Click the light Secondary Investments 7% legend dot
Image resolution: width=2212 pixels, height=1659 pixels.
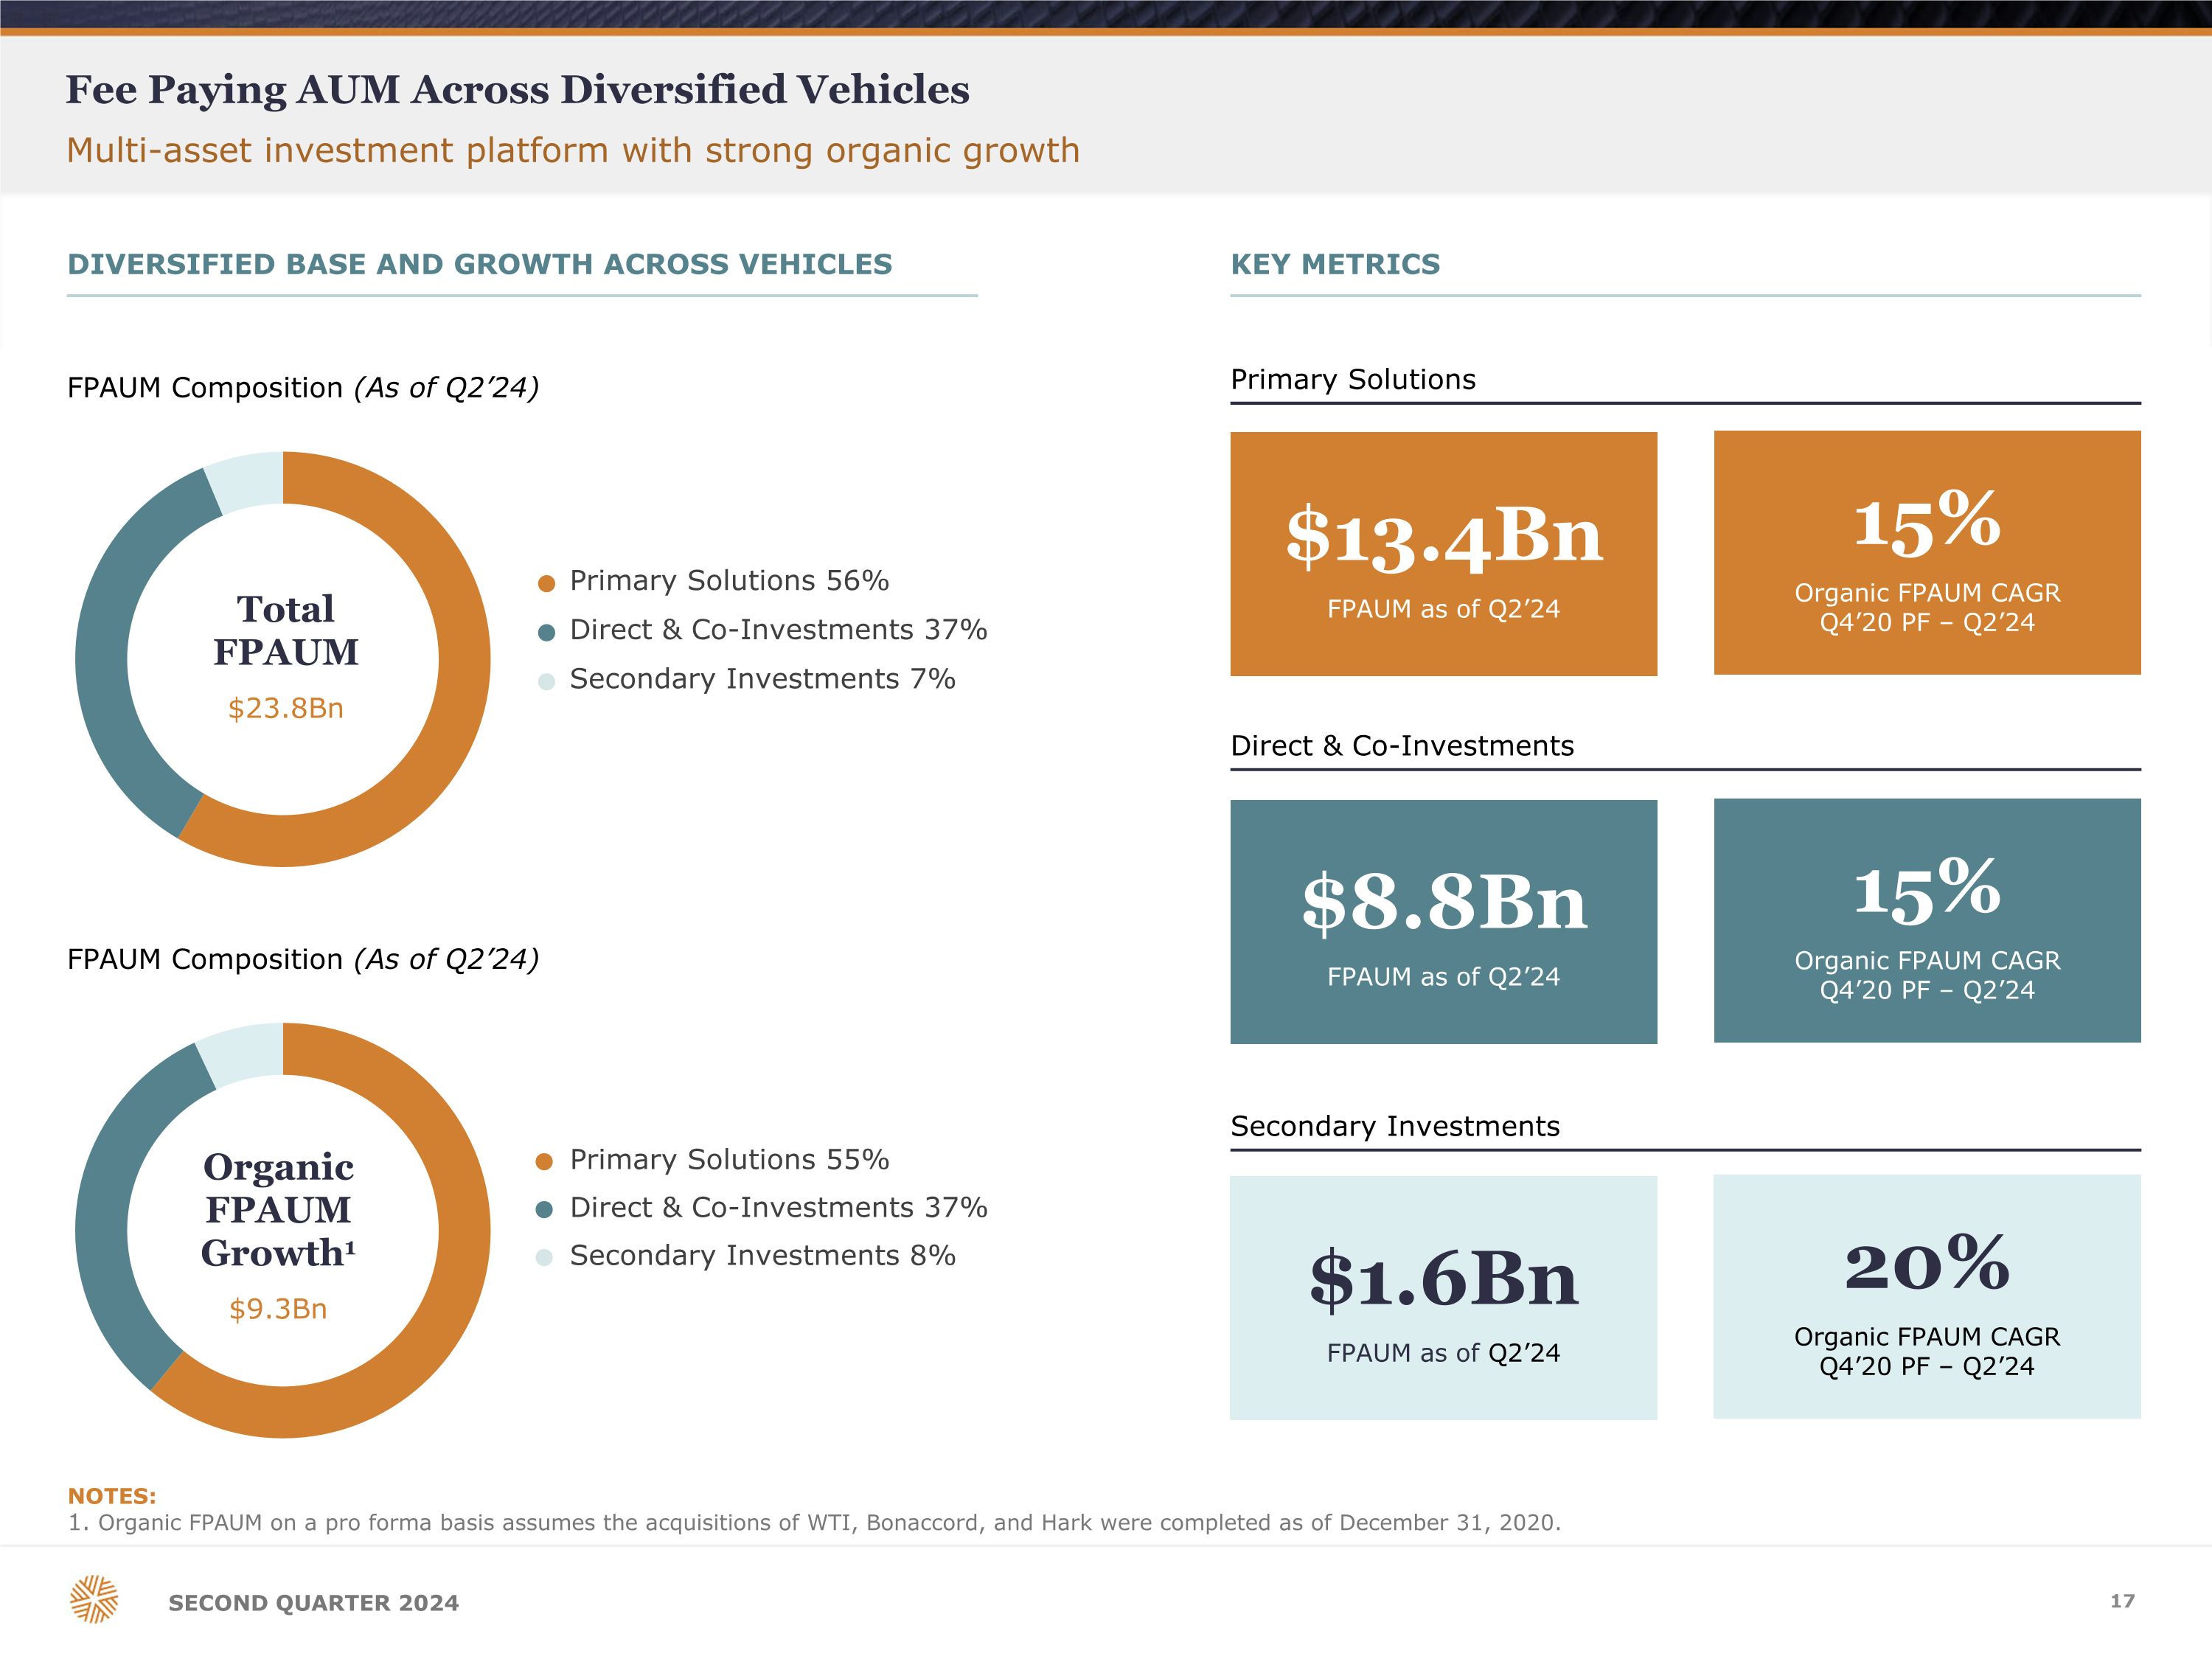click(x=546, y=681)
